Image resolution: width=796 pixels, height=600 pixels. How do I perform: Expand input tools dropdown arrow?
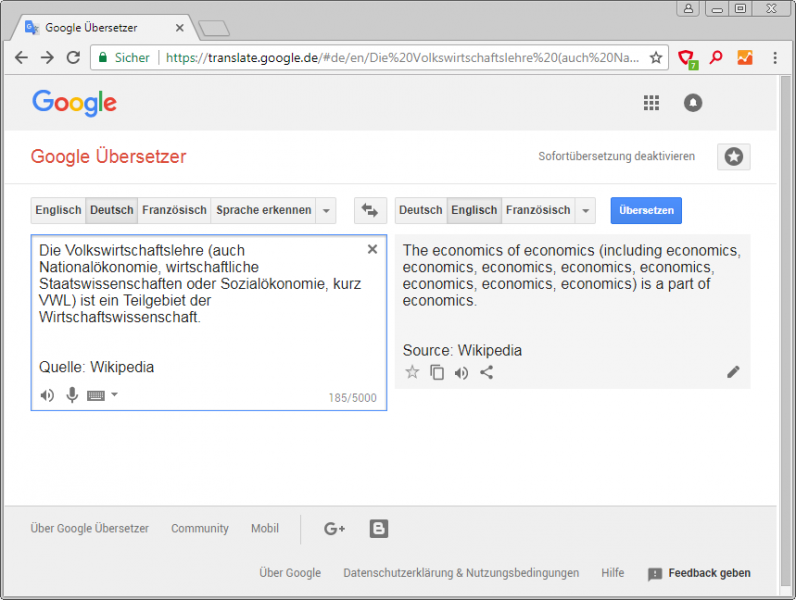[115, 394]
